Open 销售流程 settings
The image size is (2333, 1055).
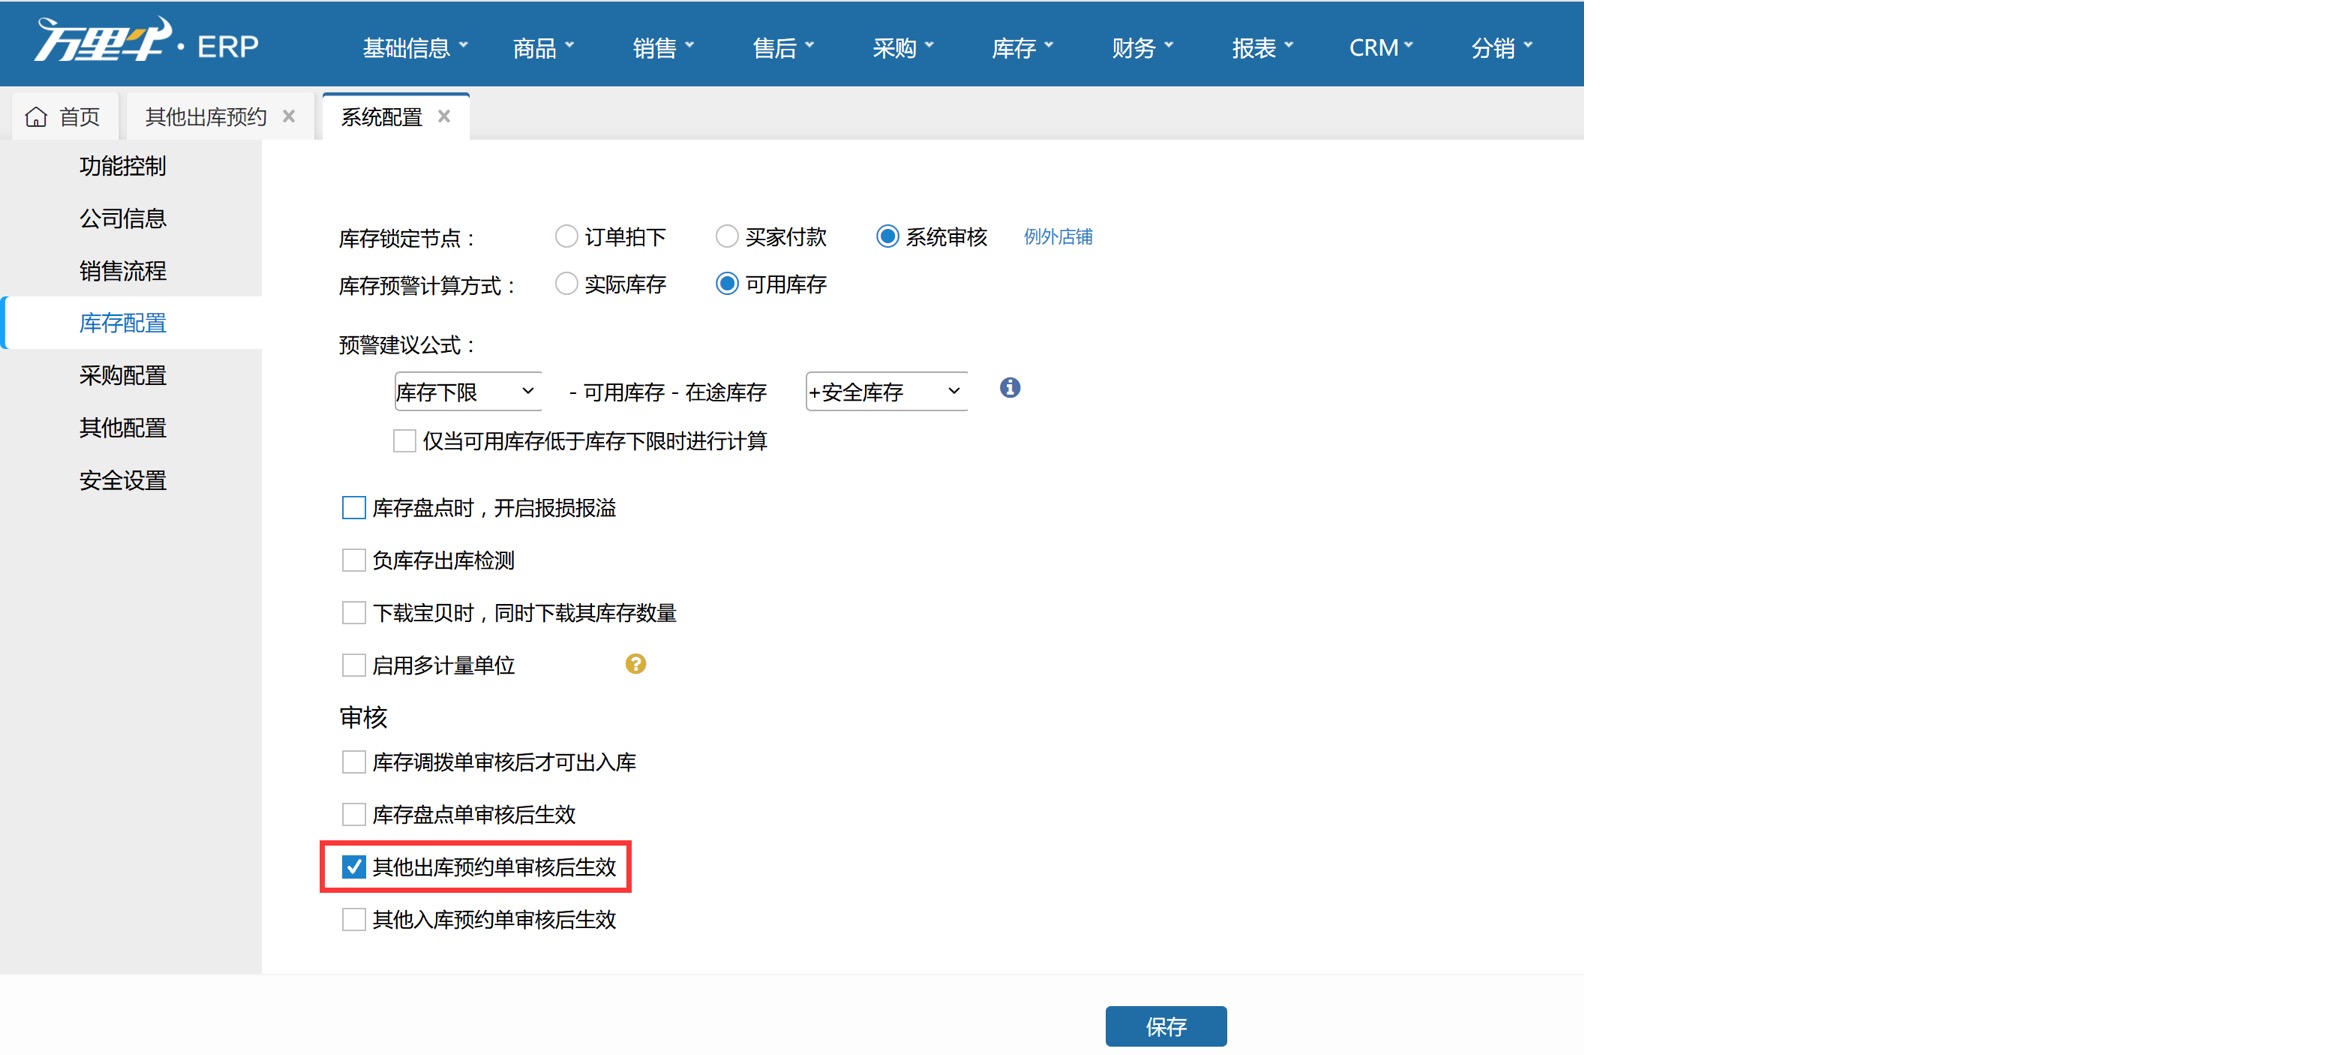[123, 271]
